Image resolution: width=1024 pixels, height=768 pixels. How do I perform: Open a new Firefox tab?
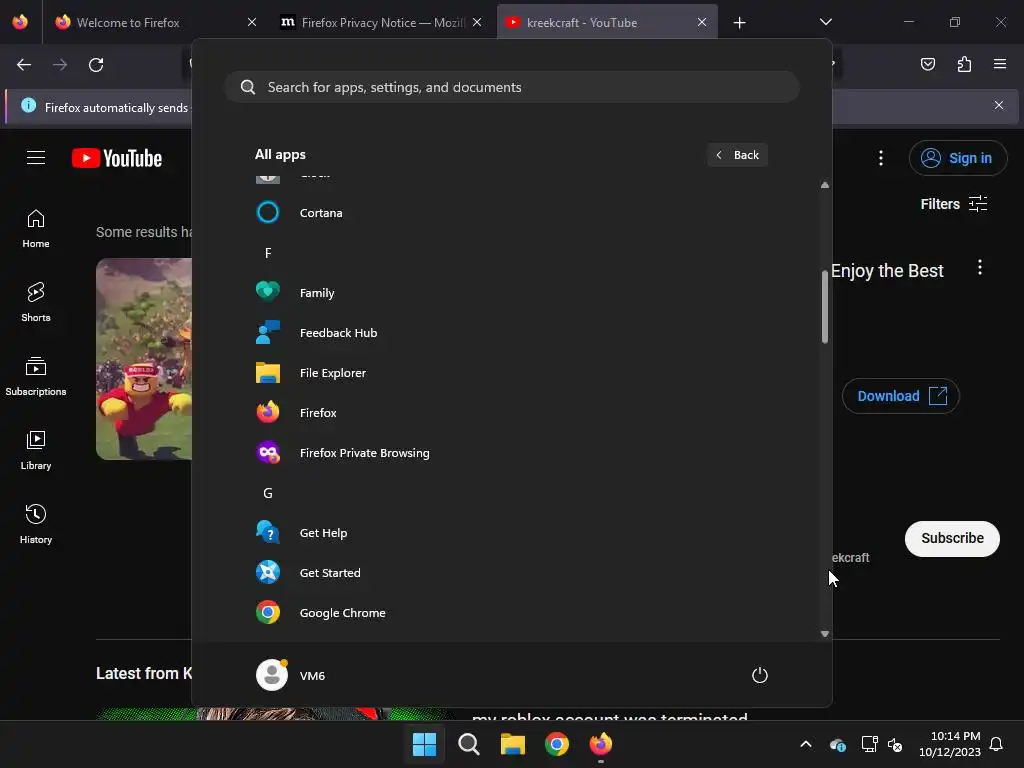click(739, 23)
